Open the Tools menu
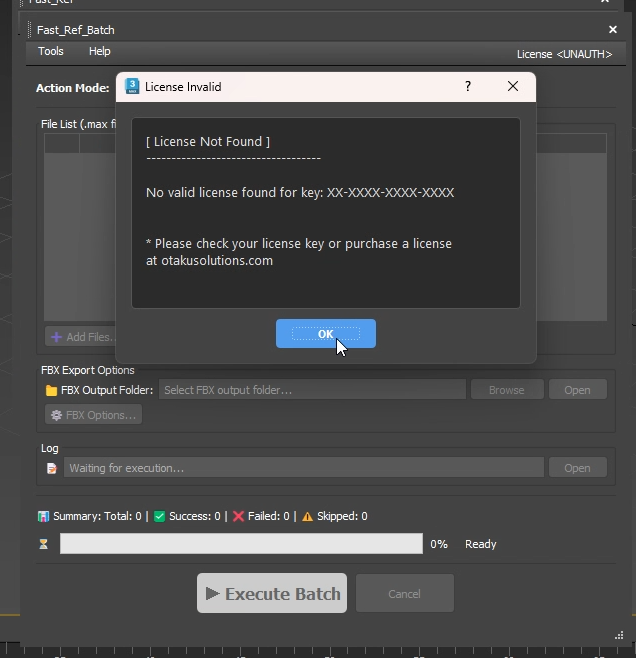This screenshot has width=636, height=658. [x=50, y=51]
